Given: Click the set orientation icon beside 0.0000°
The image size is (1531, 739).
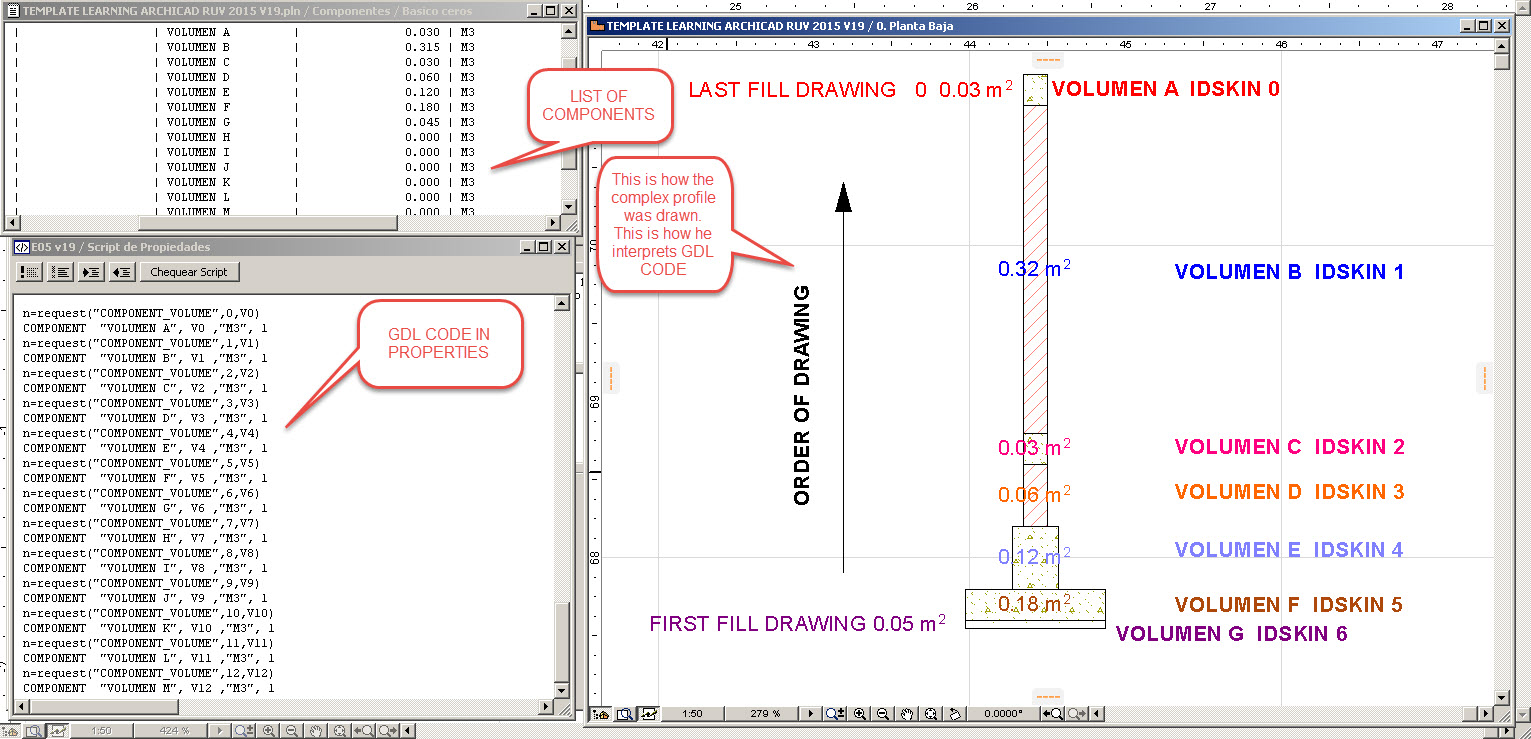Looking at the screenshot, I should pyautogui.click(x=955, y=714).
